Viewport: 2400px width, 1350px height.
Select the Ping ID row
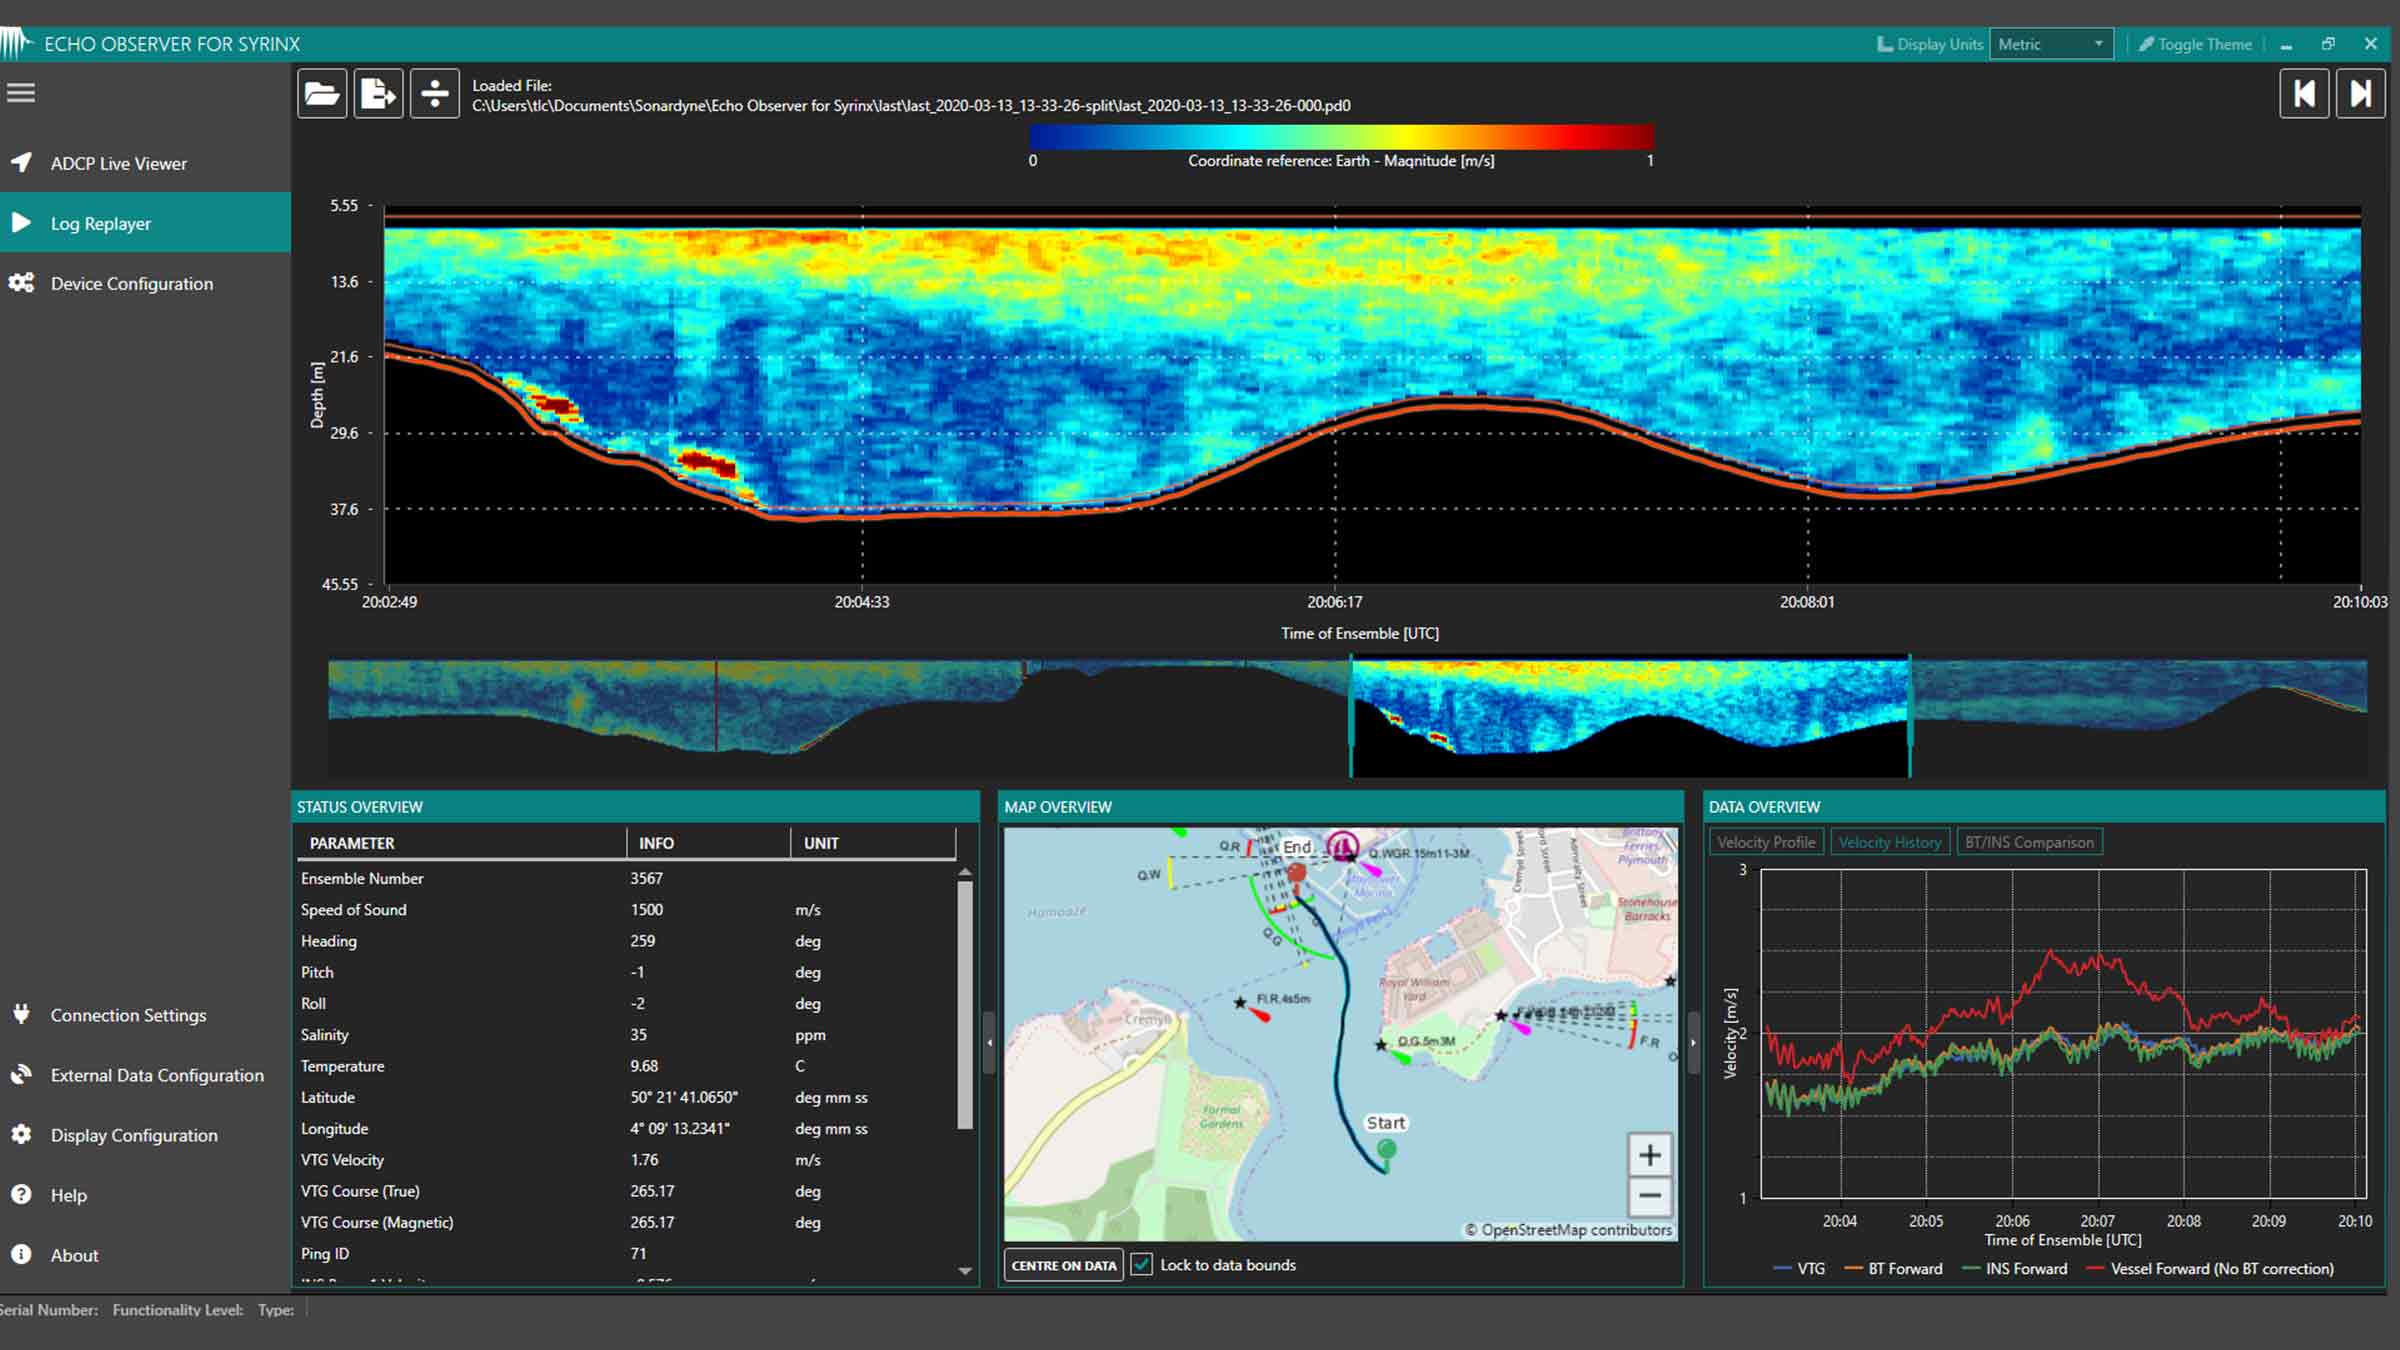tap(626, 1253)
